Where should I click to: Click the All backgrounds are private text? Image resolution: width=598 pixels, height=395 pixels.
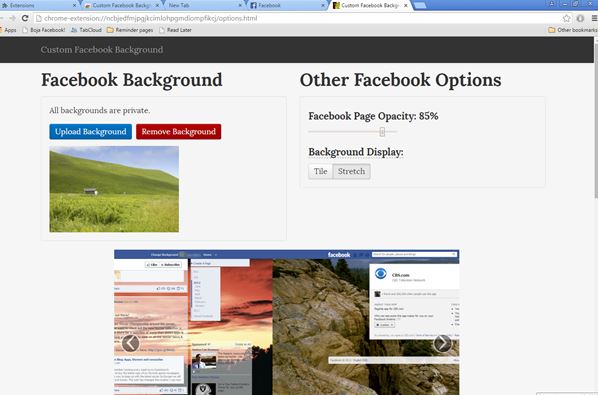pos(100,110)
